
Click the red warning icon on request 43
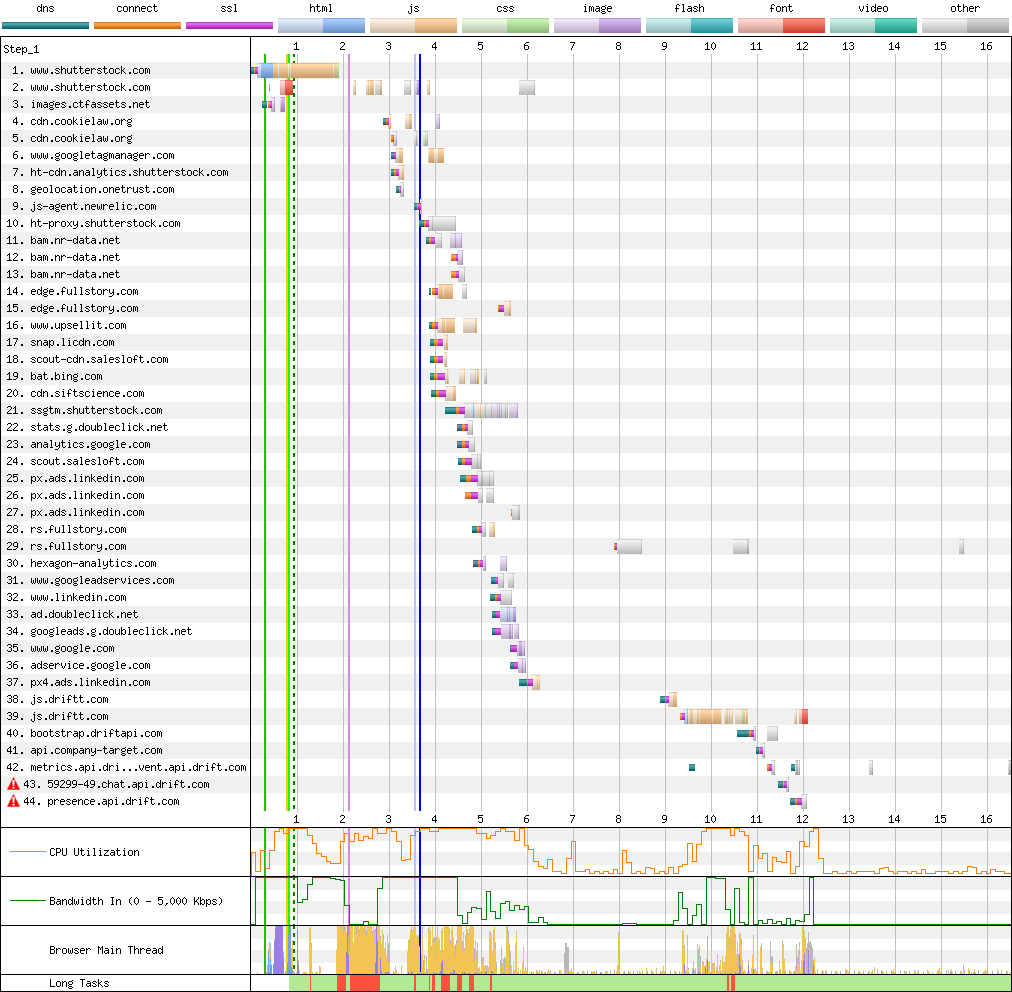(x=13, y=784)
